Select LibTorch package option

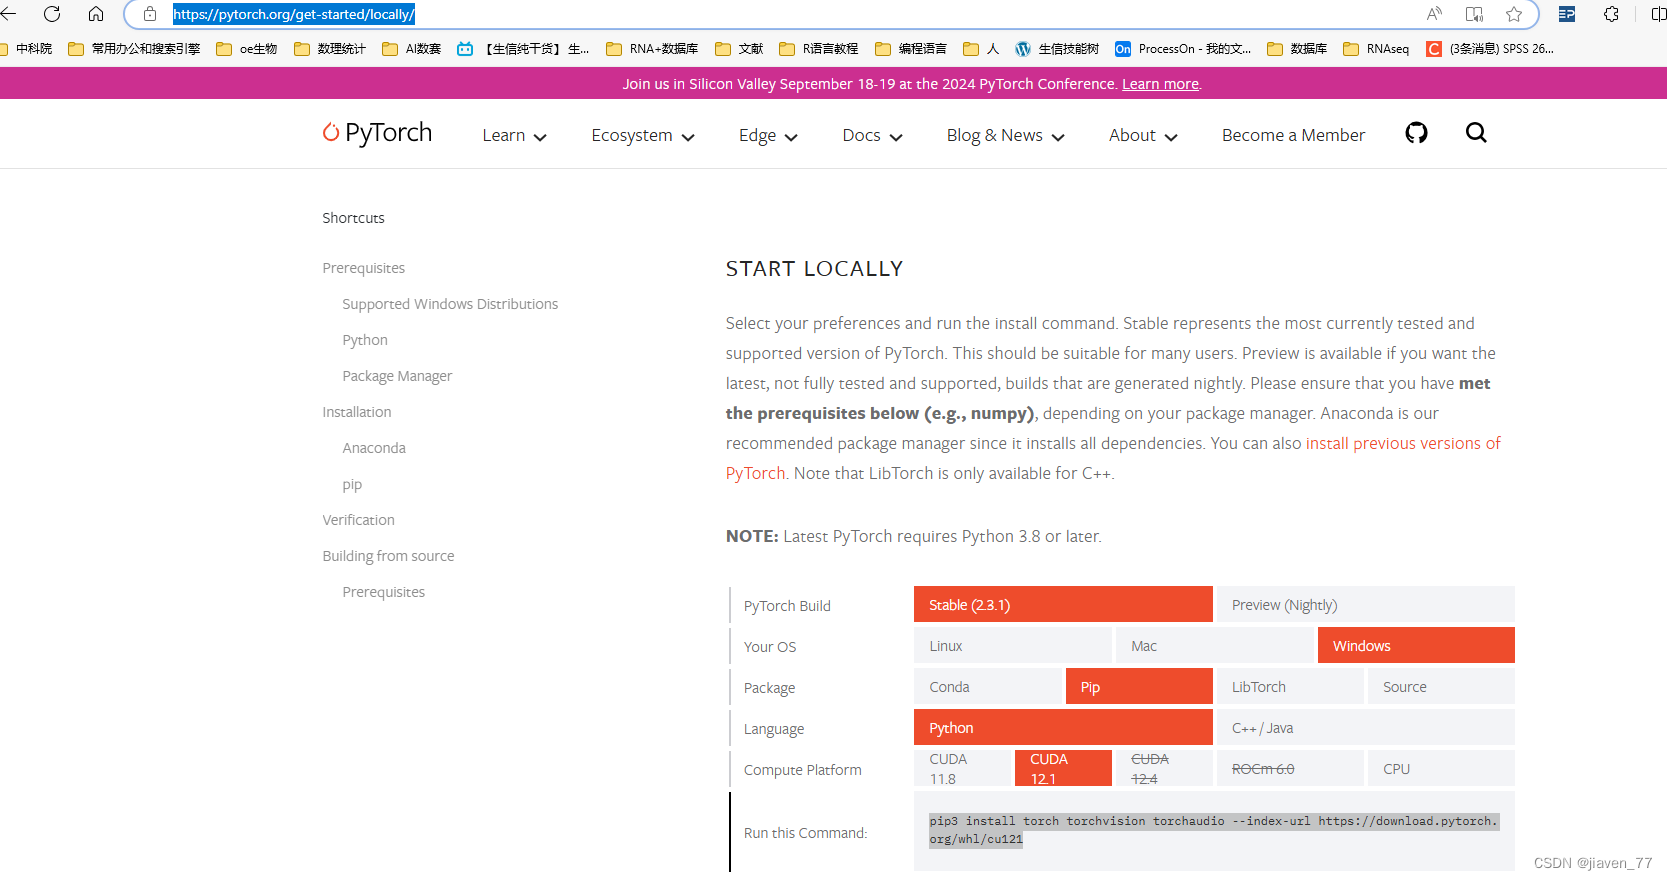pyautogui.click(x=1290, y=686)
